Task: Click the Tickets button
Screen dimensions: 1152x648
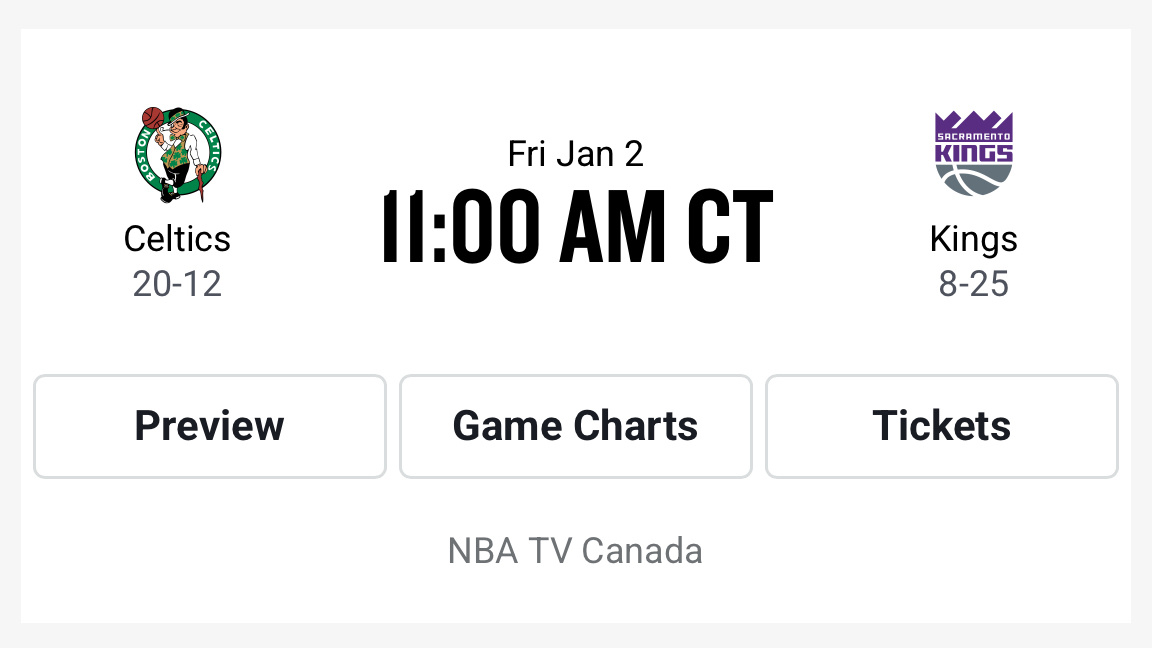Action: pyautogui.click(x=941, y=426)
